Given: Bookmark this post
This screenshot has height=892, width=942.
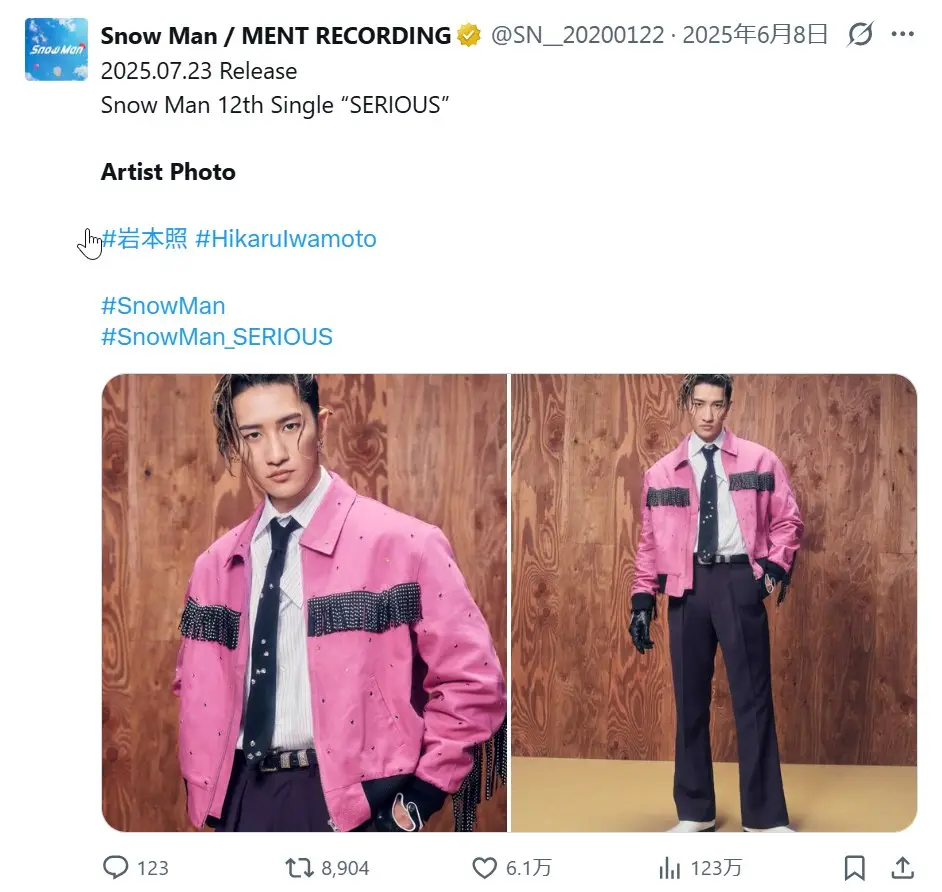Looking at the screenshot, I should (854, 868).
